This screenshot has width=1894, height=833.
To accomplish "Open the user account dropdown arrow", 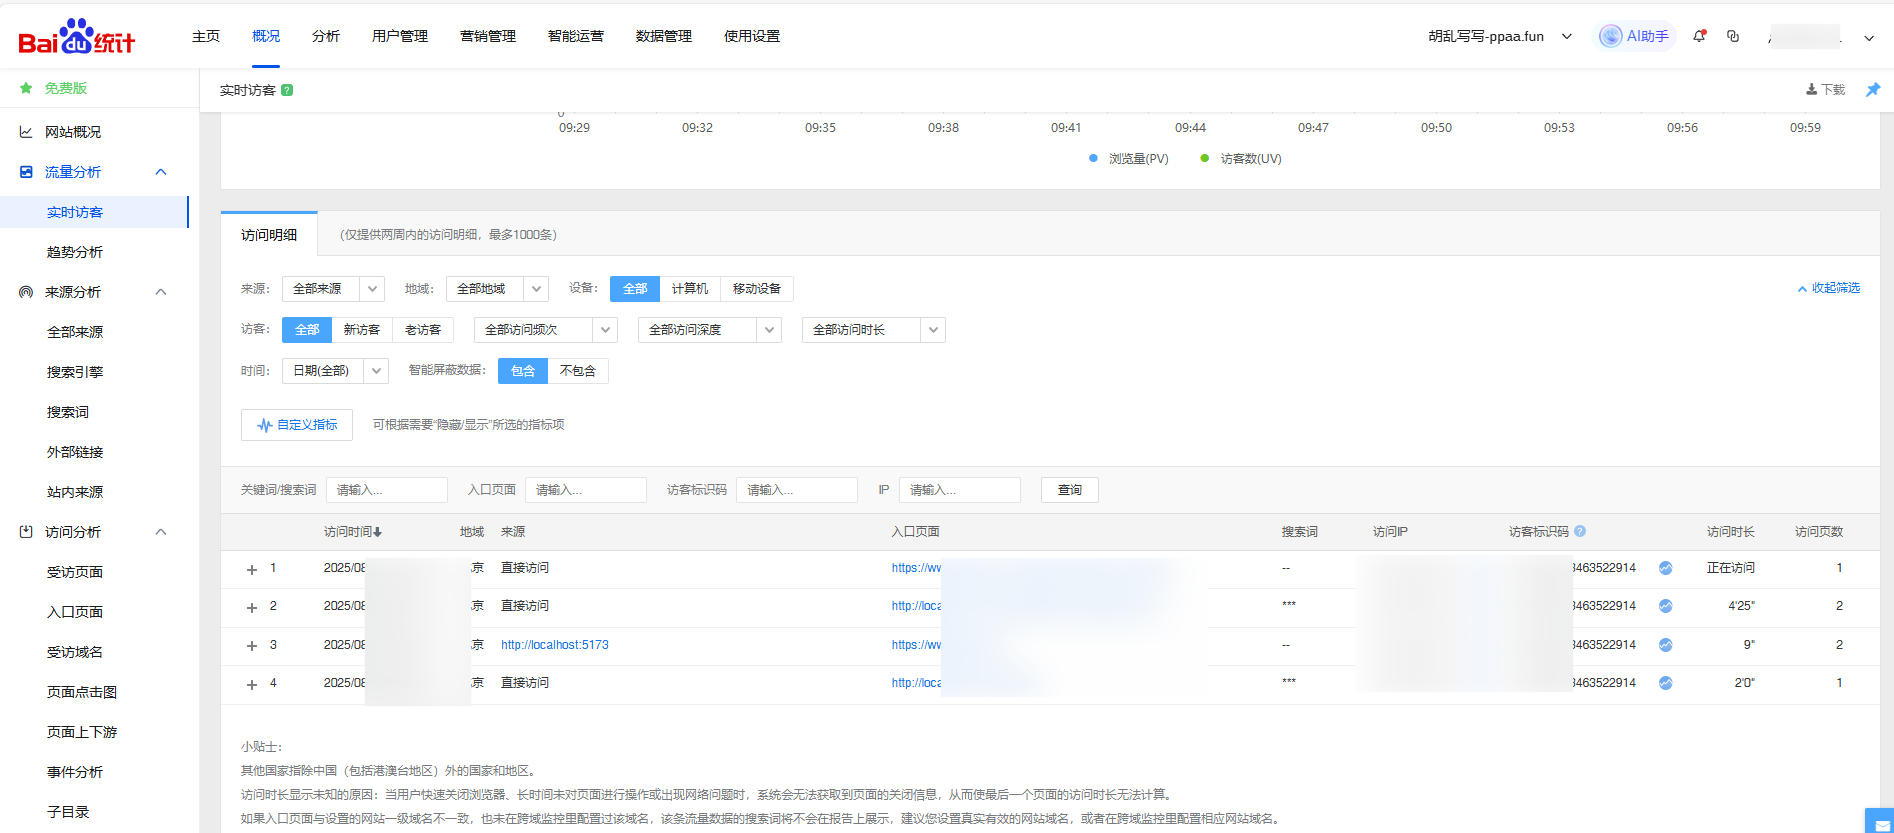I will pos(1869,38).
